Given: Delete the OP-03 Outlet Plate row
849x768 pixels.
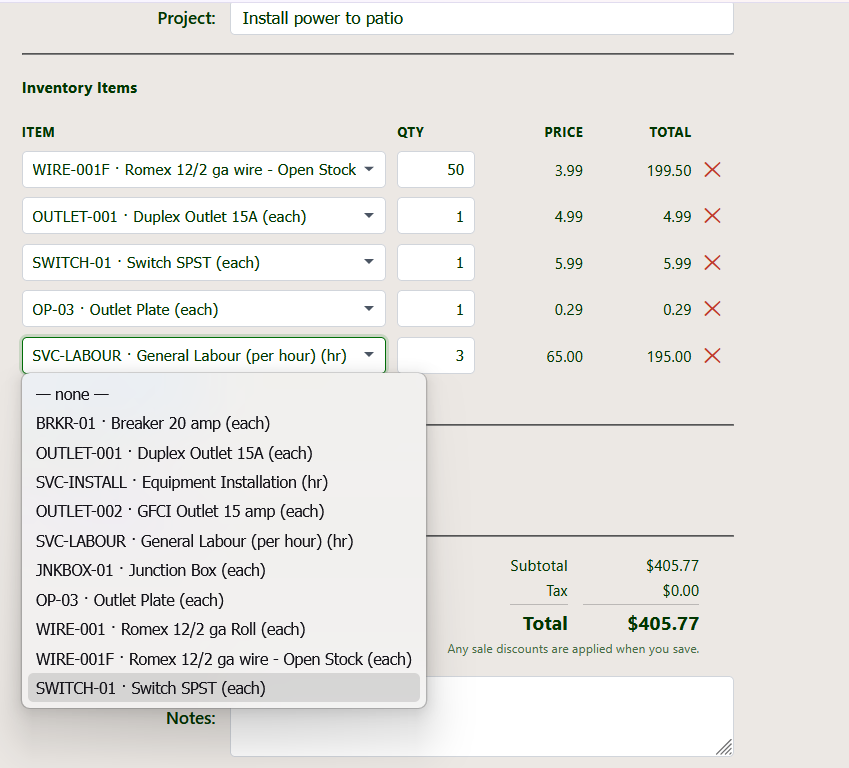Looking at the screenshot, I should tap(712, 309).
